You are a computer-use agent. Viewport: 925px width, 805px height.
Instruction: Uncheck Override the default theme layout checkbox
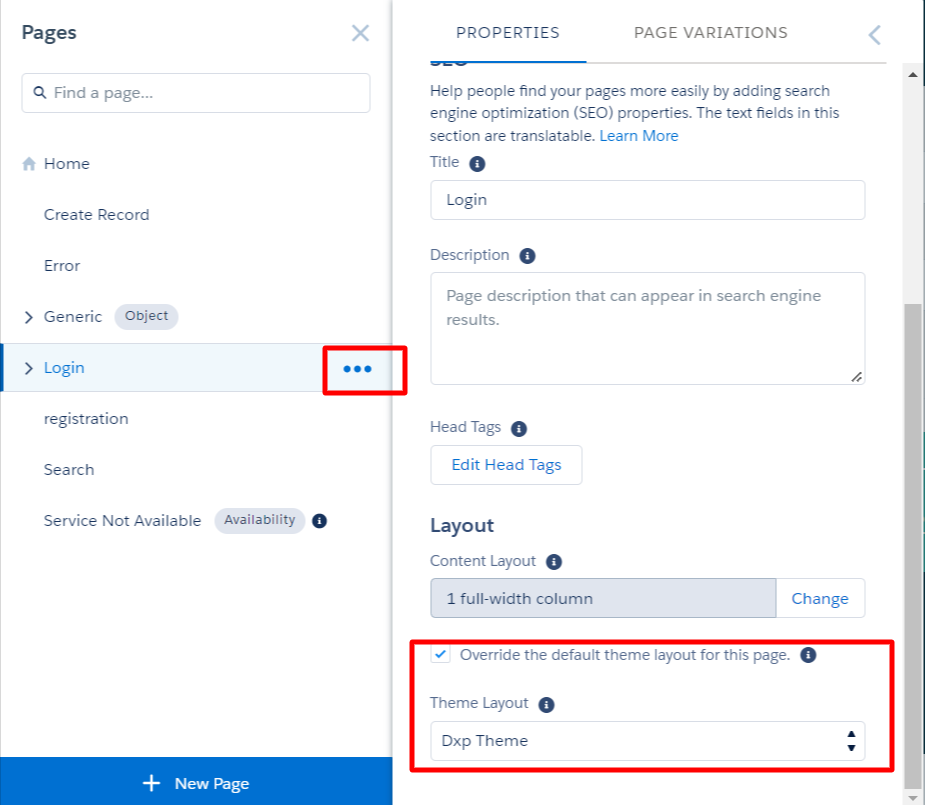click(441, 655)
